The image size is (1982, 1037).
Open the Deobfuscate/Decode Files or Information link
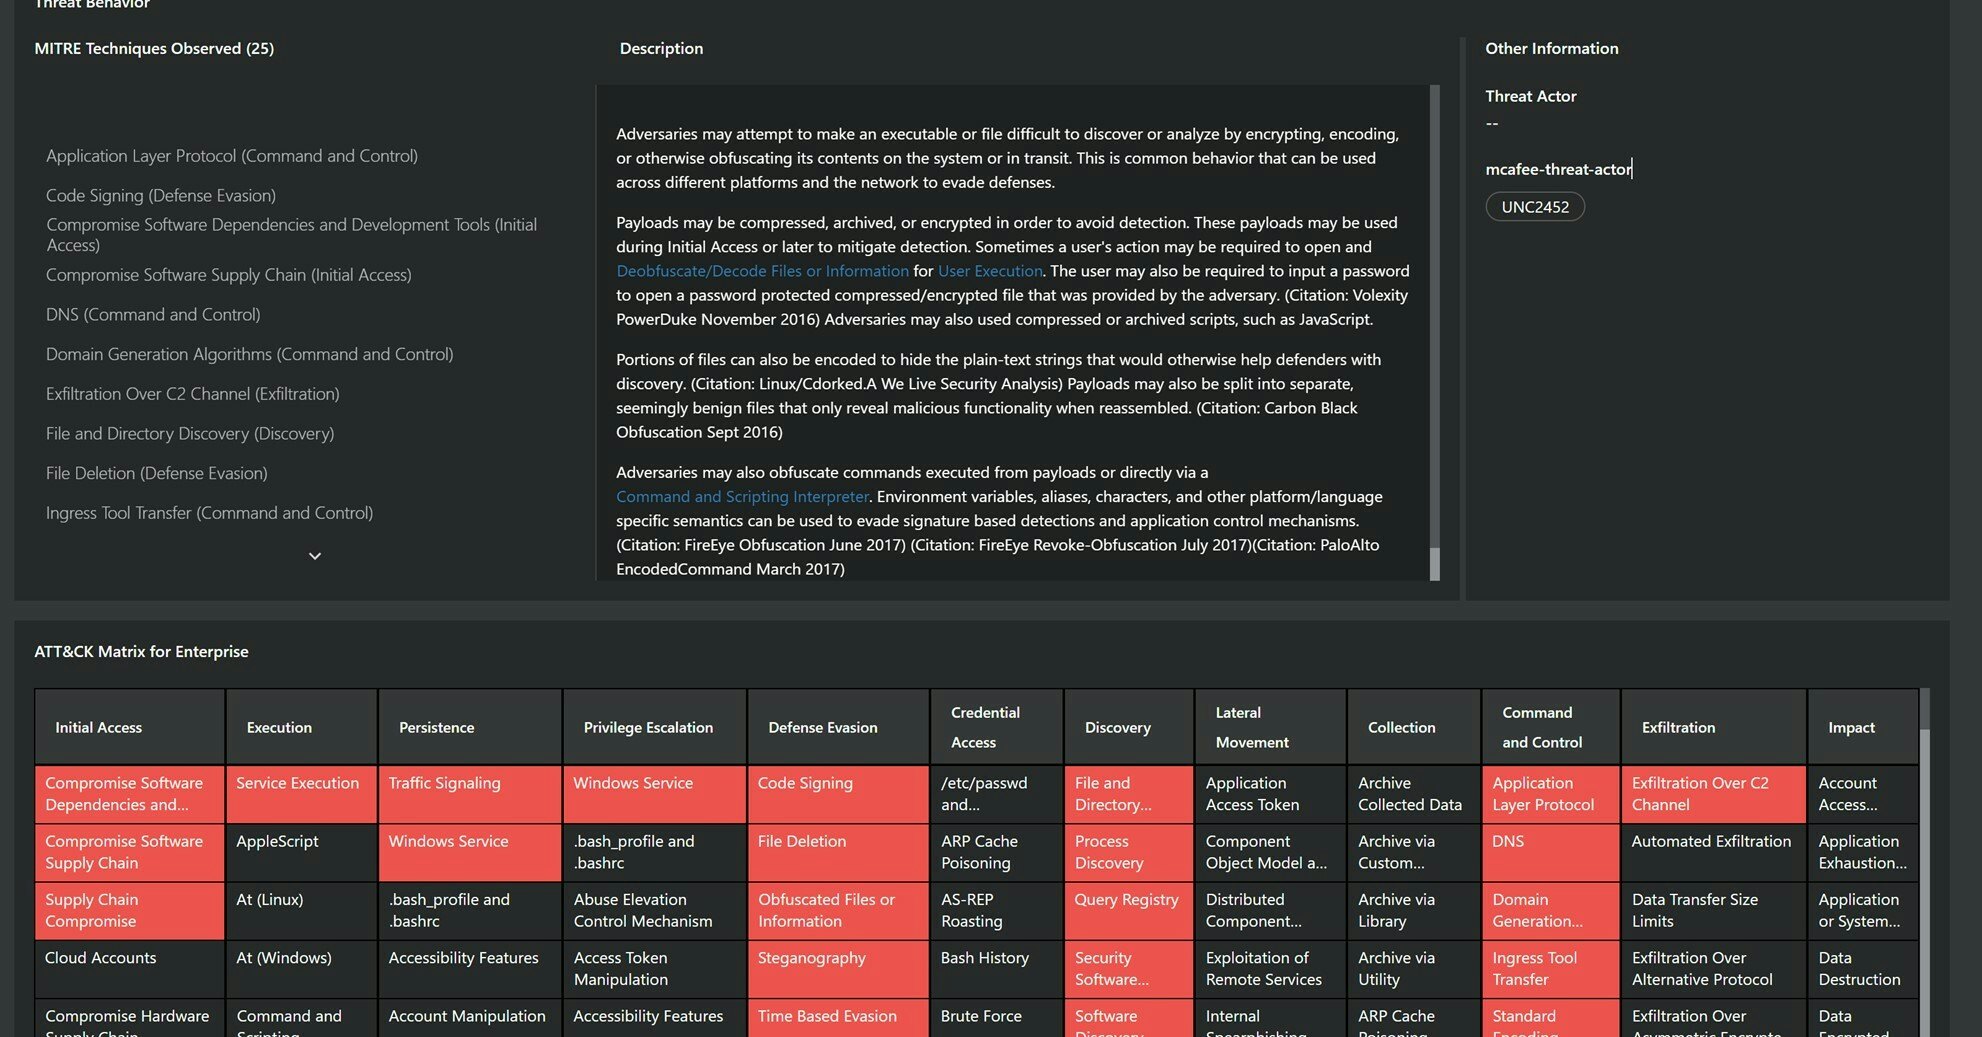coord(762,271)
